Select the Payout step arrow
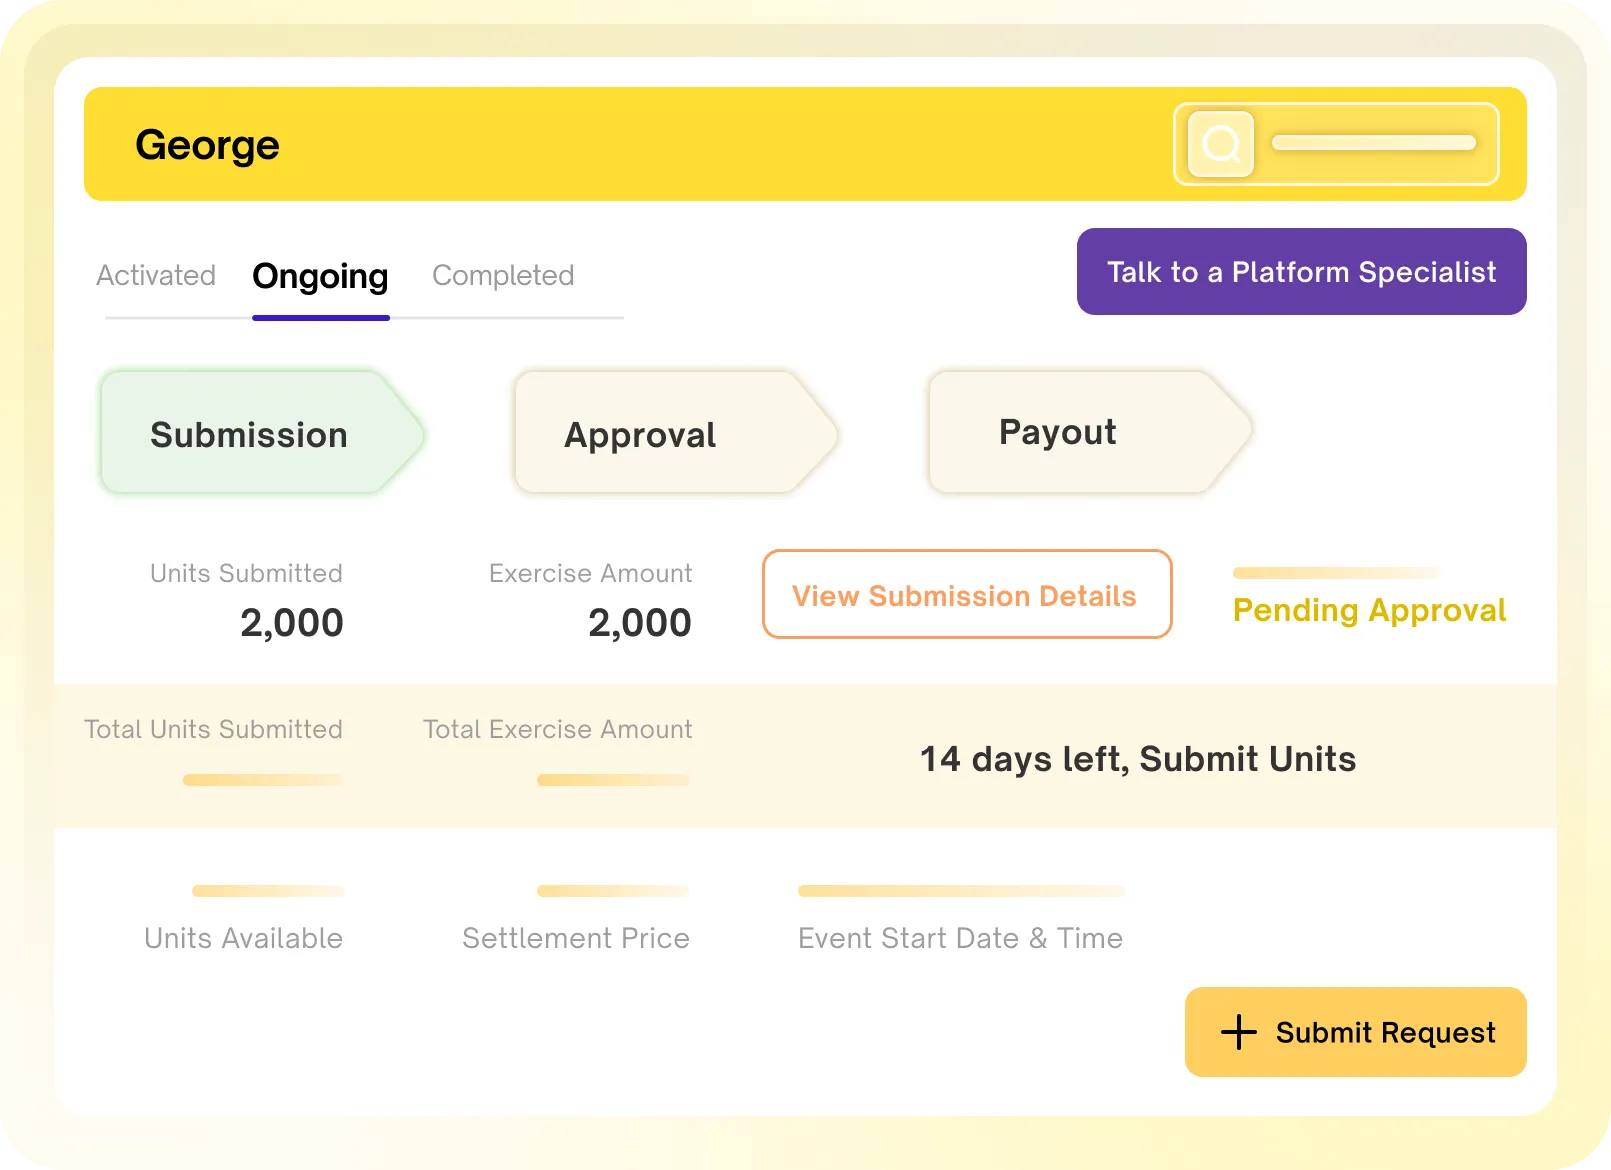Image resolution: width=1611 pixels, height=1170 pixels. point(1090,433)
